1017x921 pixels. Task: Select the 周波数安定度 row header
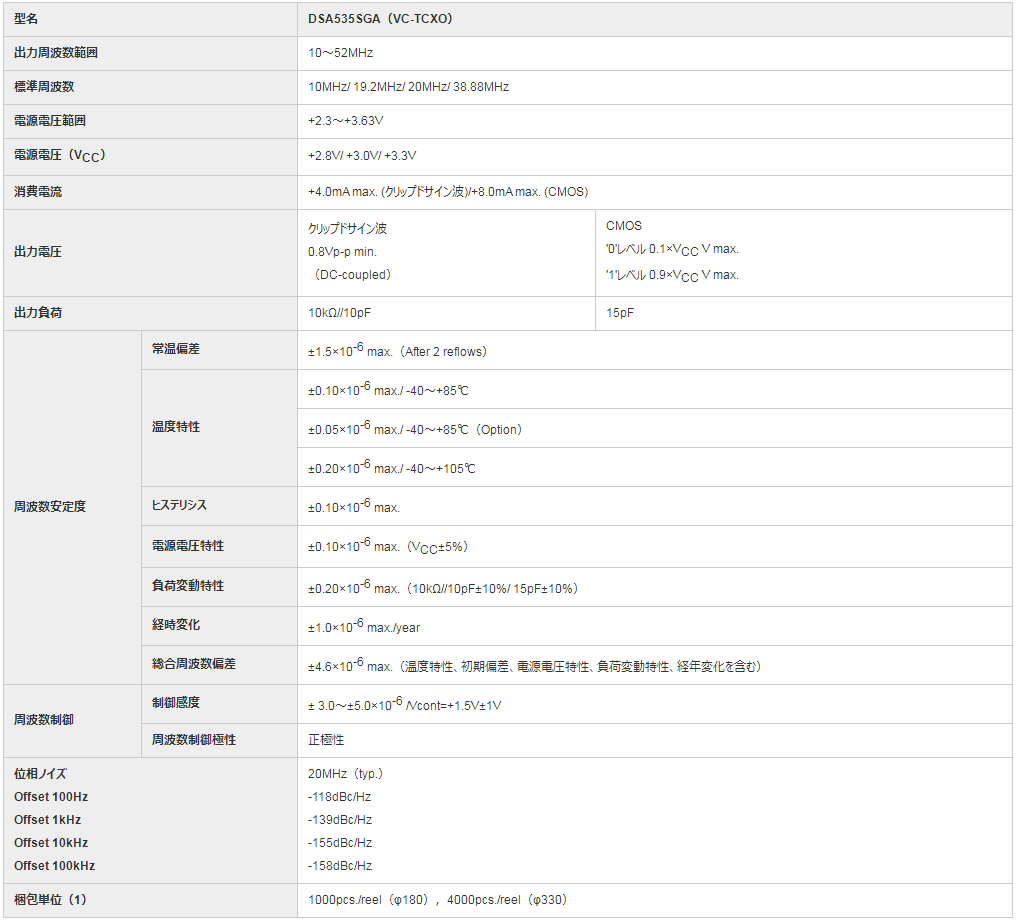[x=50, y=507]
